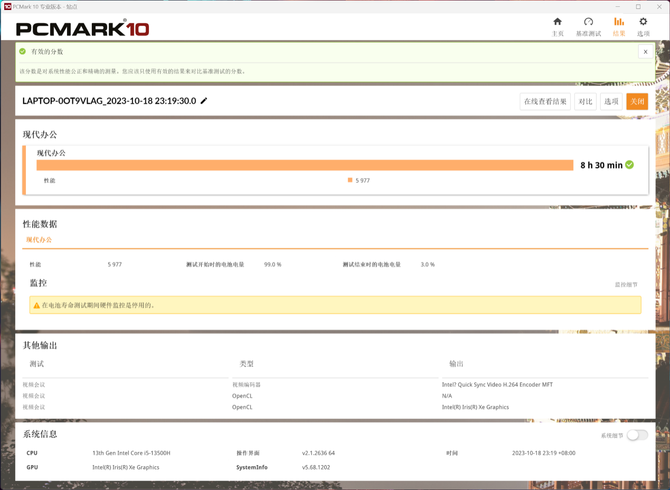Click the 3.0 % ending battery value

click(x=428, y=264)
